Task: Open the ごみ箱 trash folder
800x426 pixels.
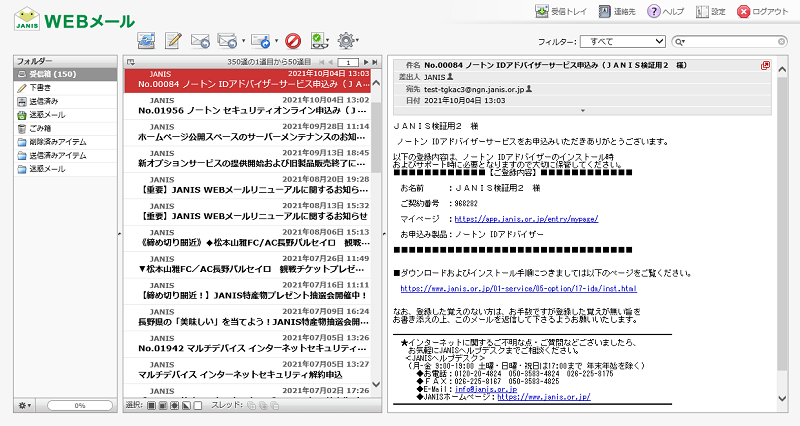Action: [x=65, y=129]
